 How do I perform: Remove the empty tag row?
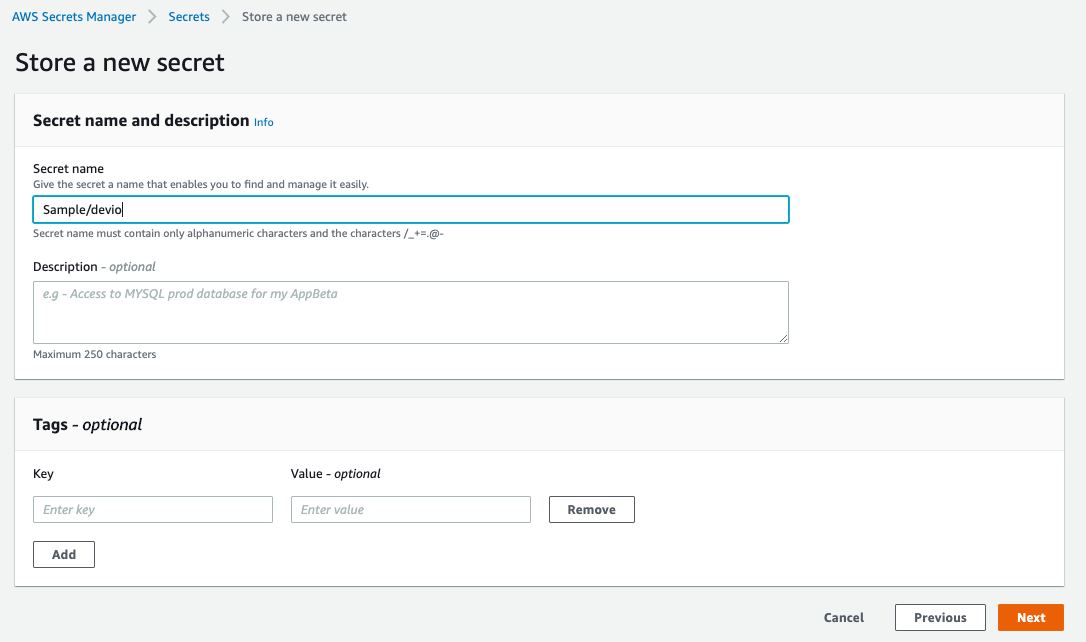(591, 509)
